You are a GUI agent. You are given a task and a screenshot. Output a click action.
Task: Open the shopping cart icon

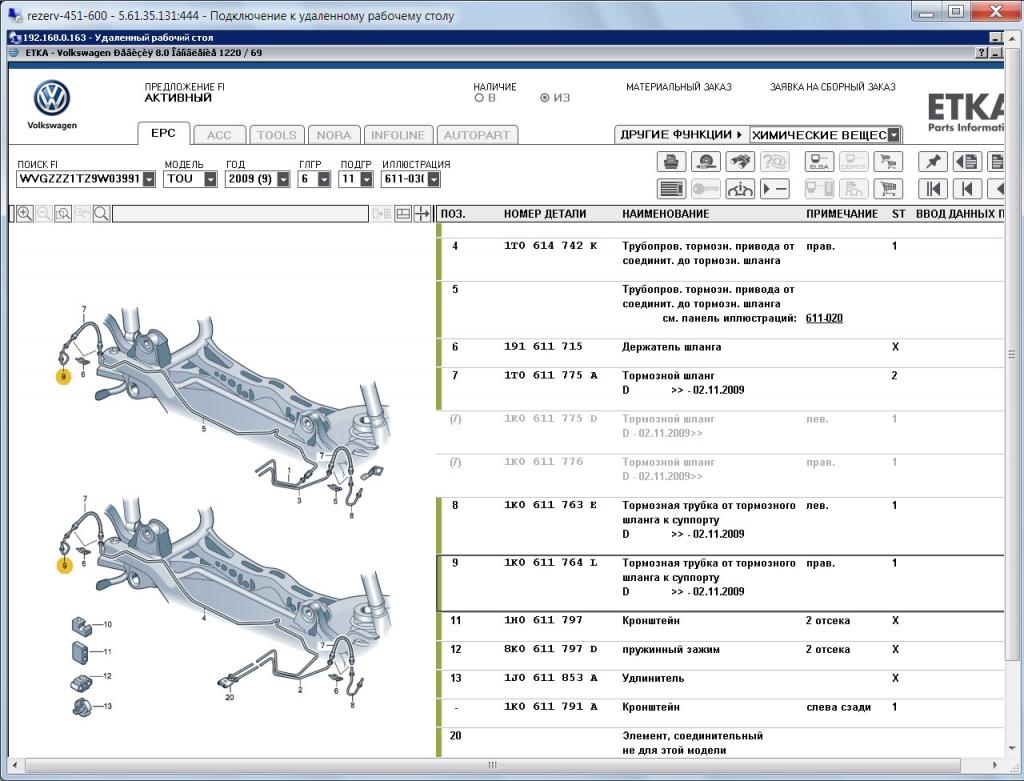click(x=888, y=189)
